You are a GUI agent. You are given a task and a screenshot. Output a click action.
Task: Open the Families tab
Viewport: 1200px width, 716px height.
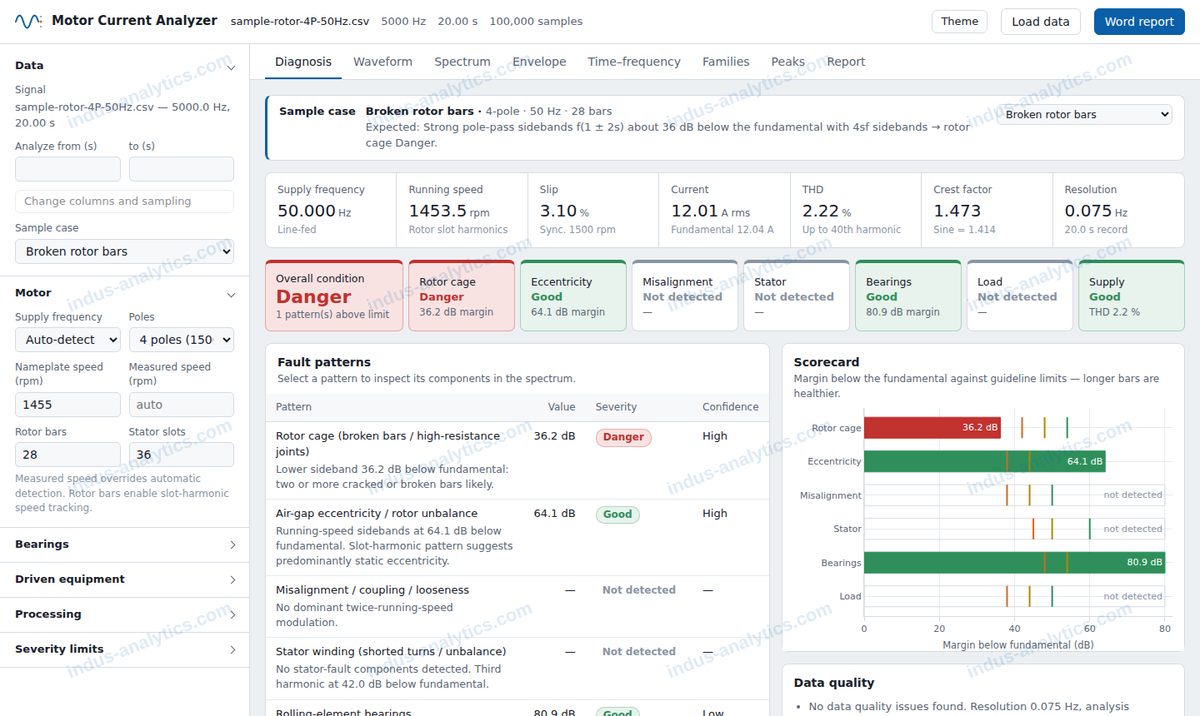tap(726, 62)
